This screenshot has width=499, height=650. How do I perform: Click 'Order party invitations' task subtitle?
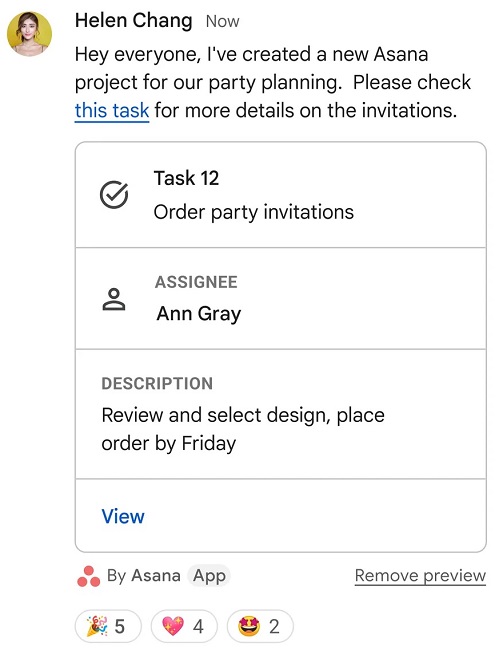[x=254, y=212]
